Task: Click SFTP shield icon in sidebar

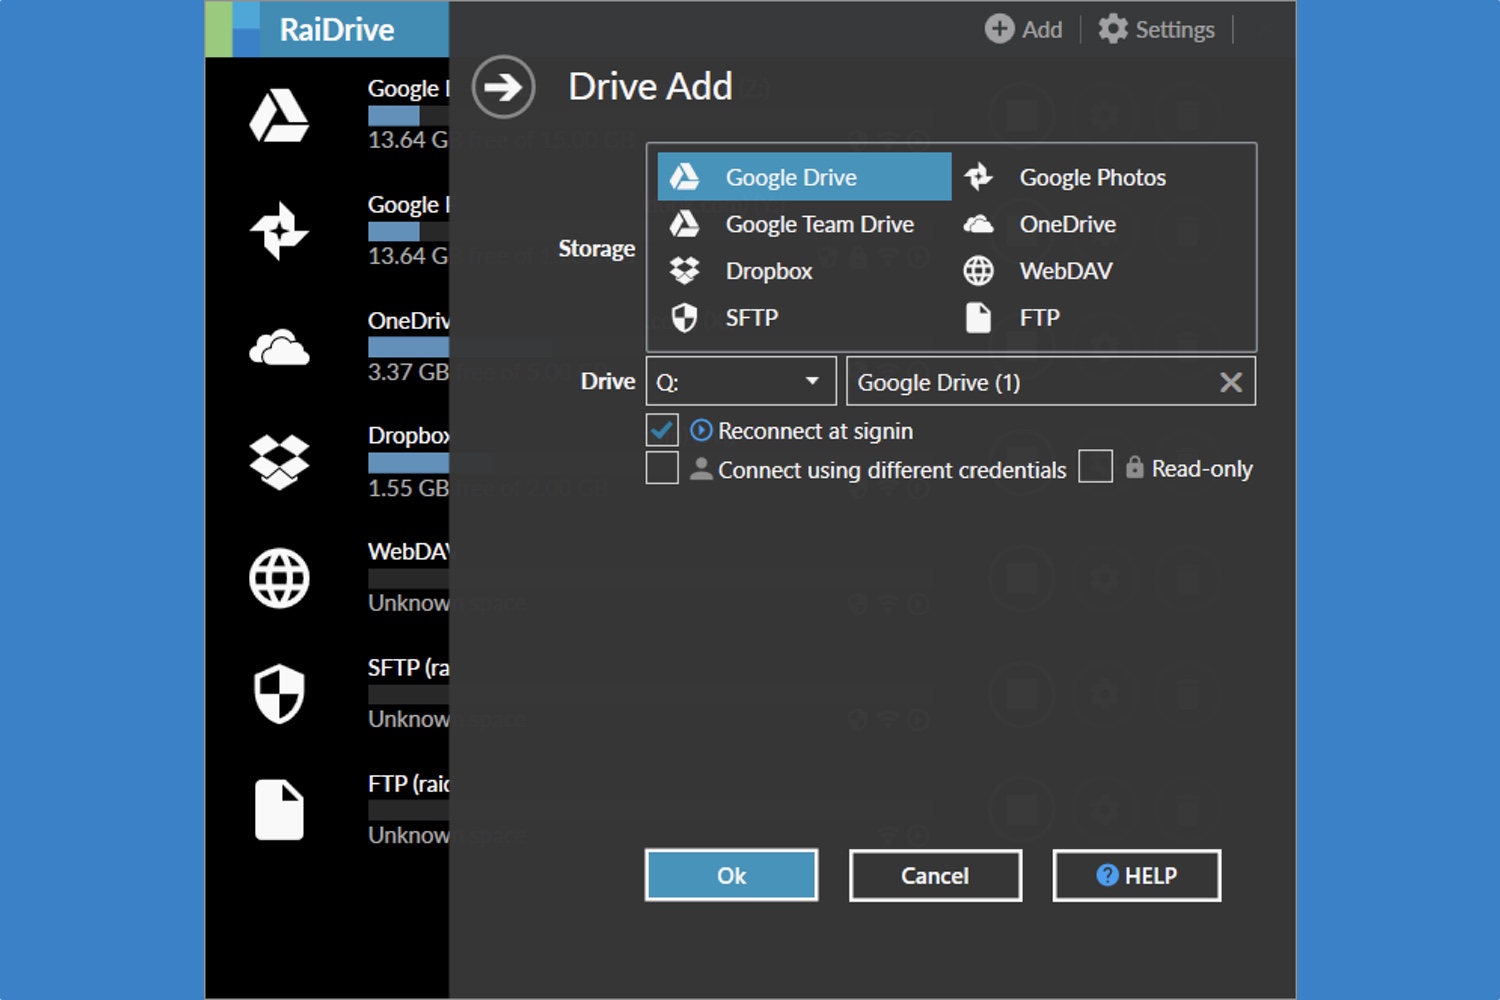Action: (x=279, y=694)
